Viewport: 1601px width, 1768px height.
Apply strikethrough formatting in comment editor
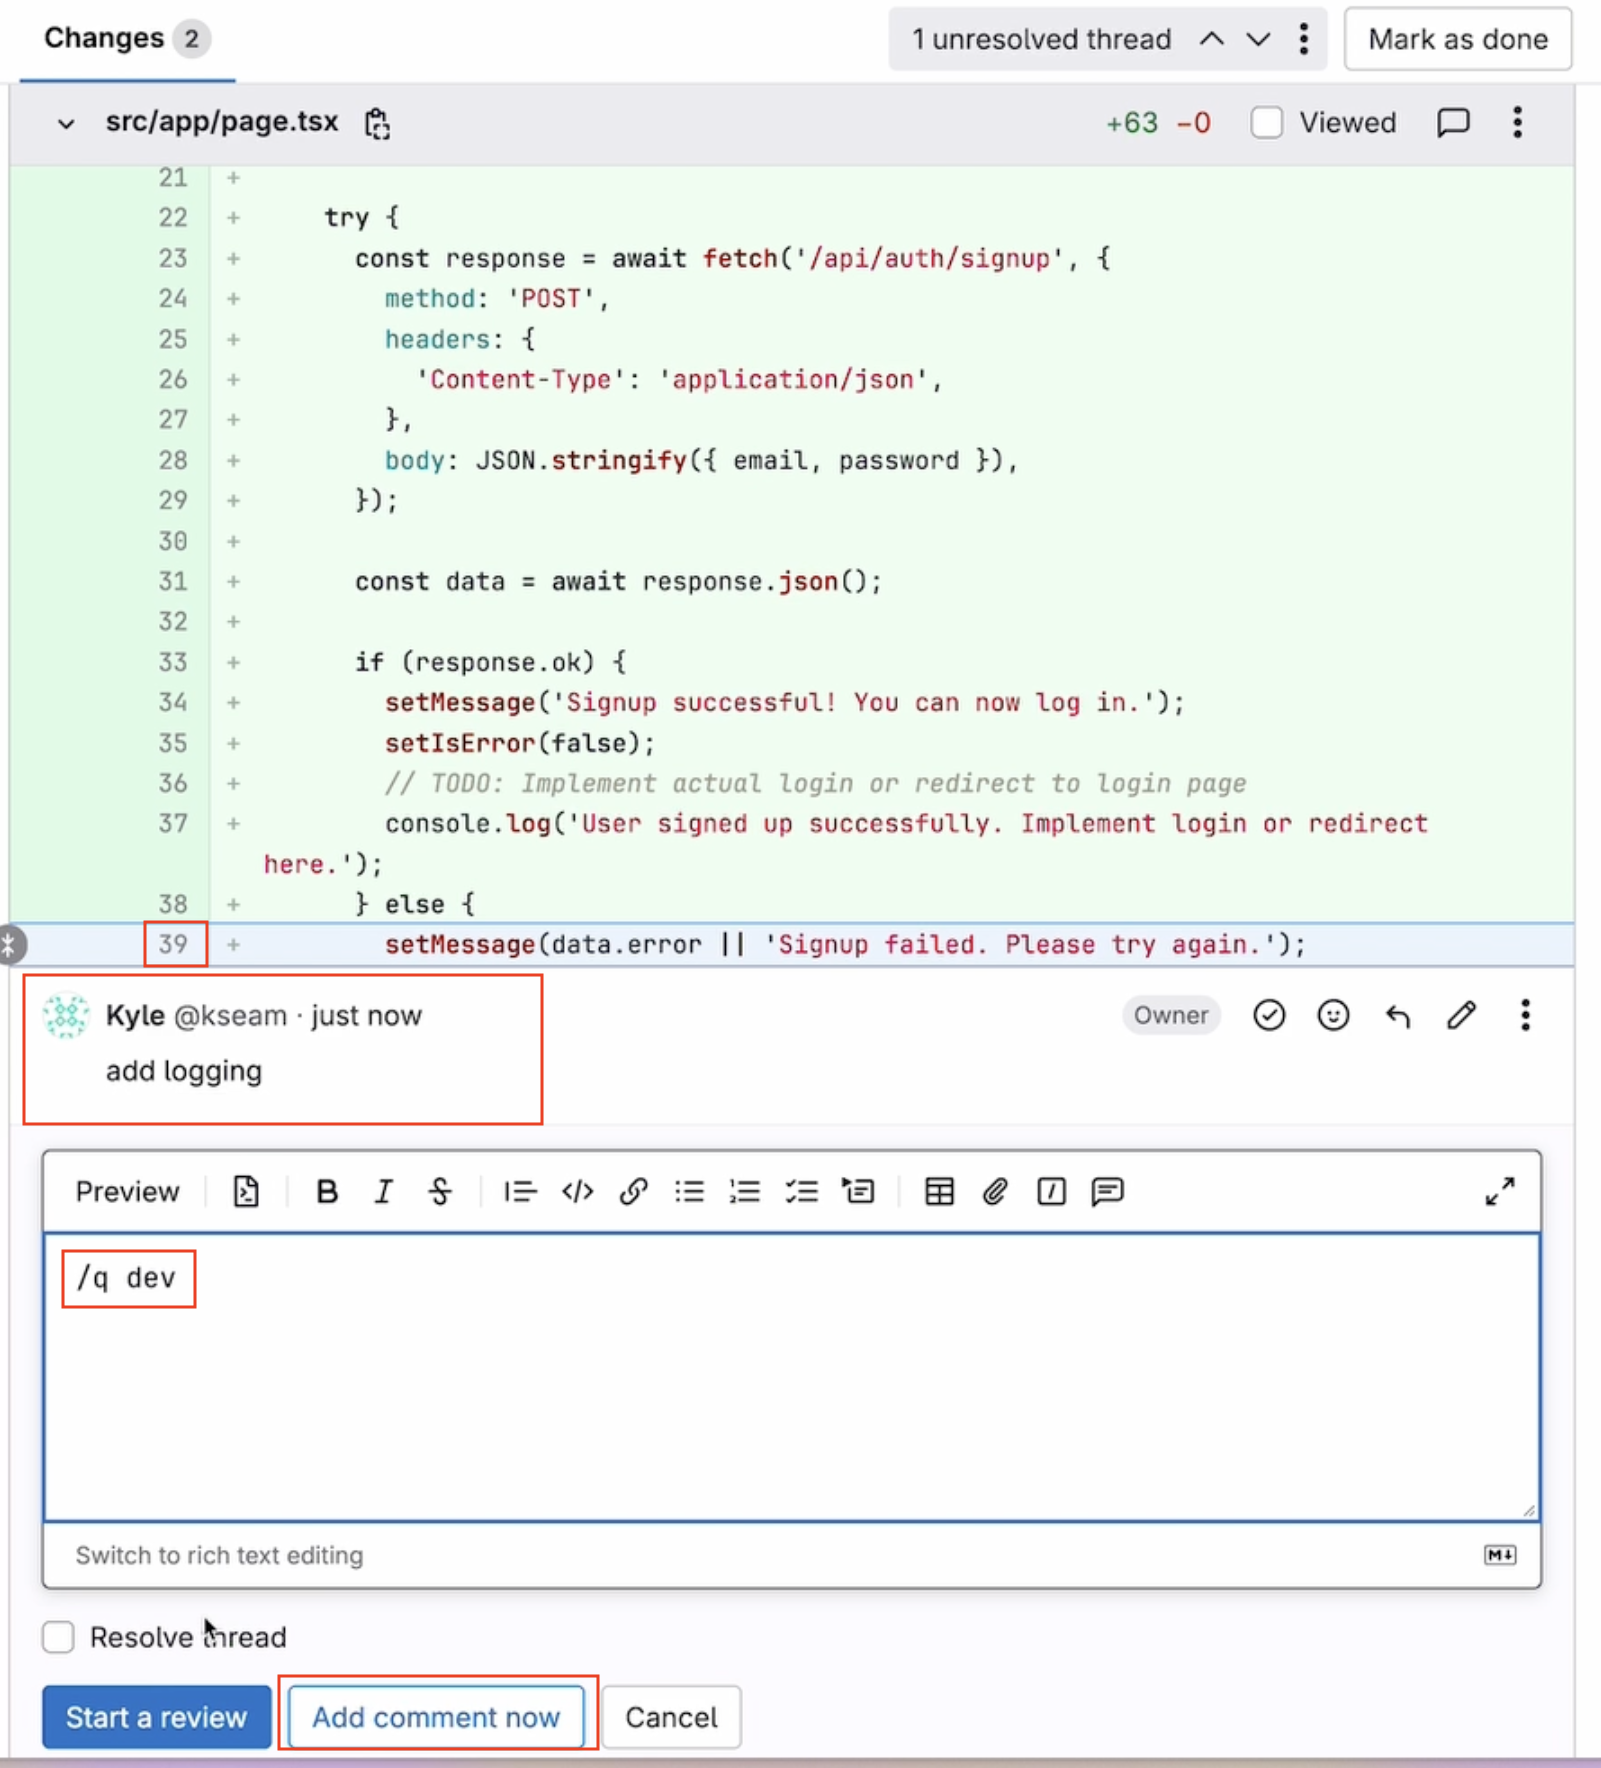[440, 1191]
